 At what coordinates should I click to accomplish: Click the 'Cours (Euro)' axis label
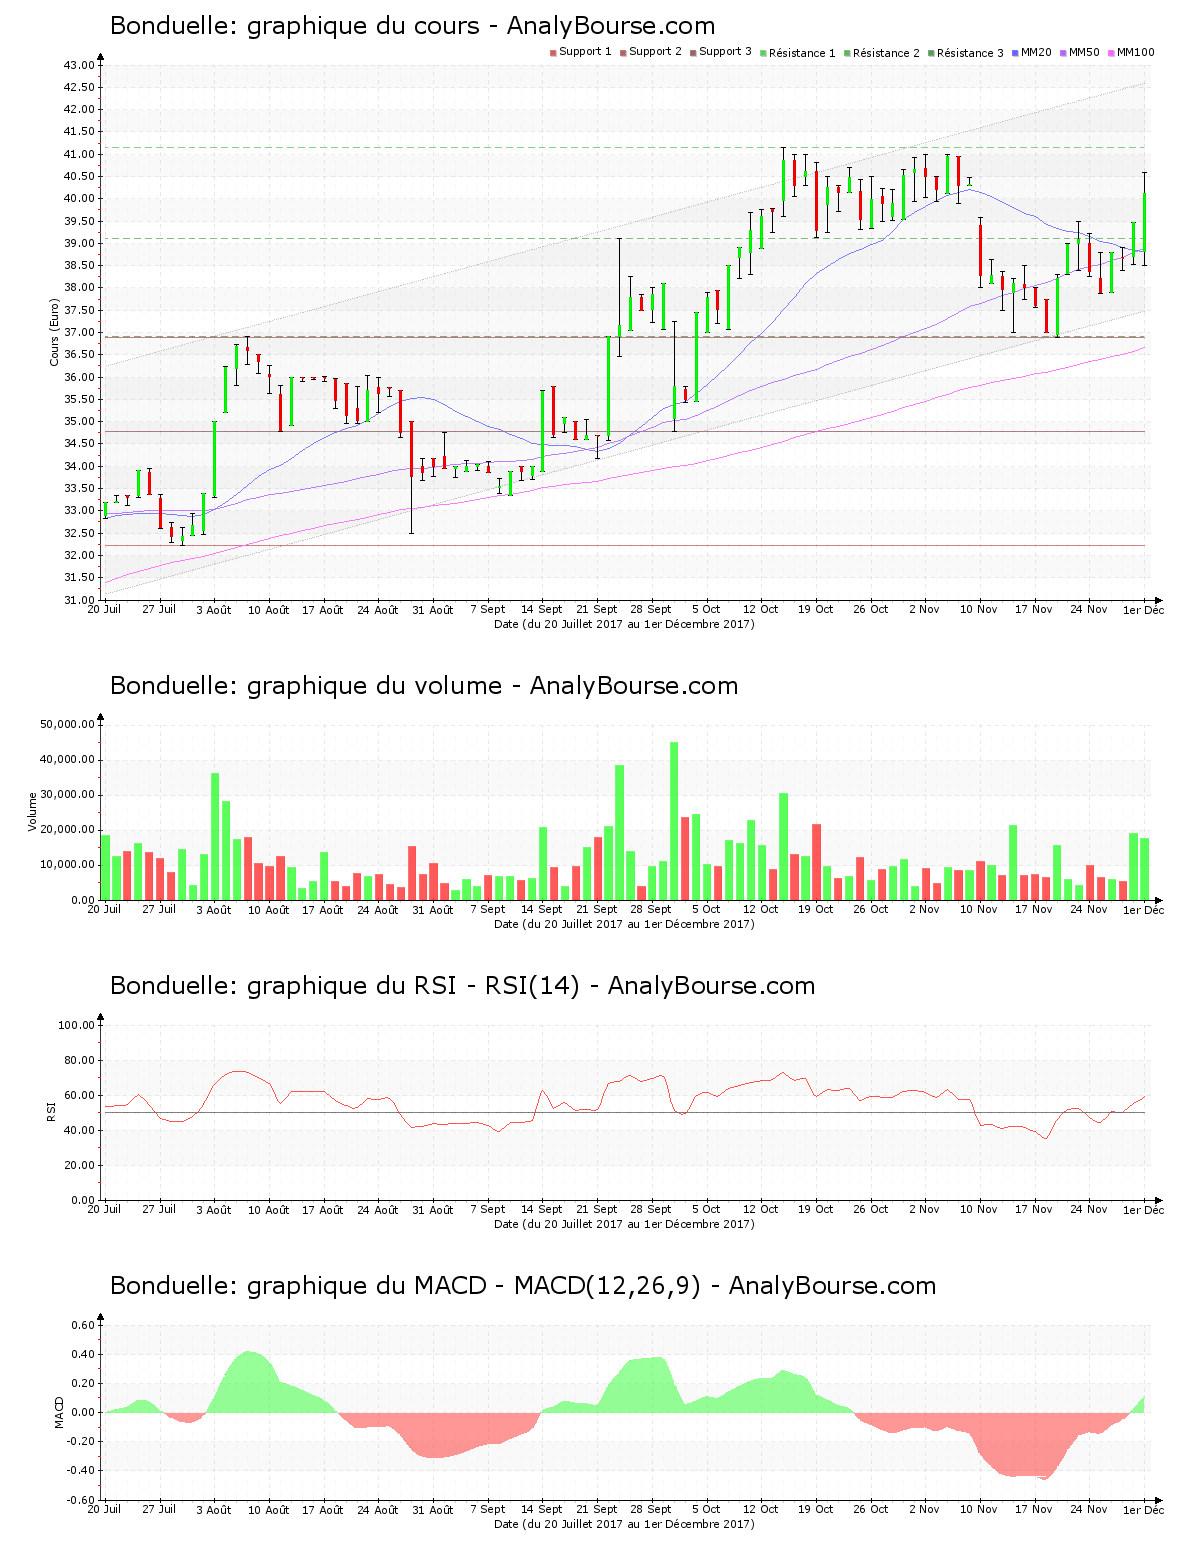(x=54, y=333)
